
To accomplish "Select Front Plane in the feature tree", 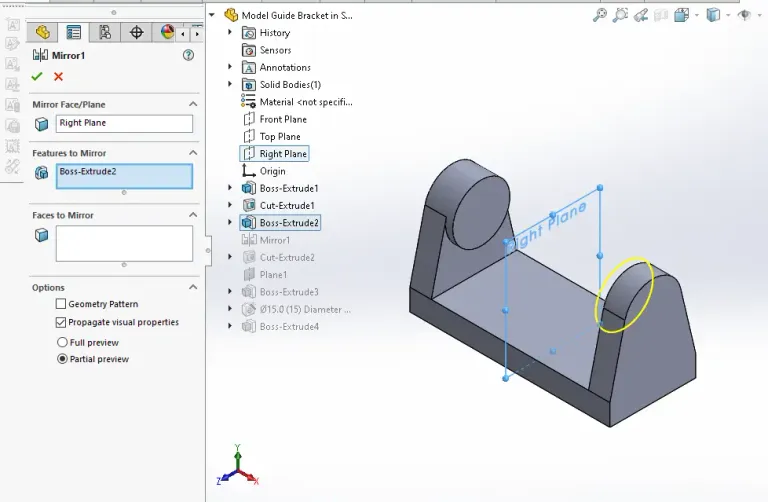I will pyautogui.click(x=282, y=119).
